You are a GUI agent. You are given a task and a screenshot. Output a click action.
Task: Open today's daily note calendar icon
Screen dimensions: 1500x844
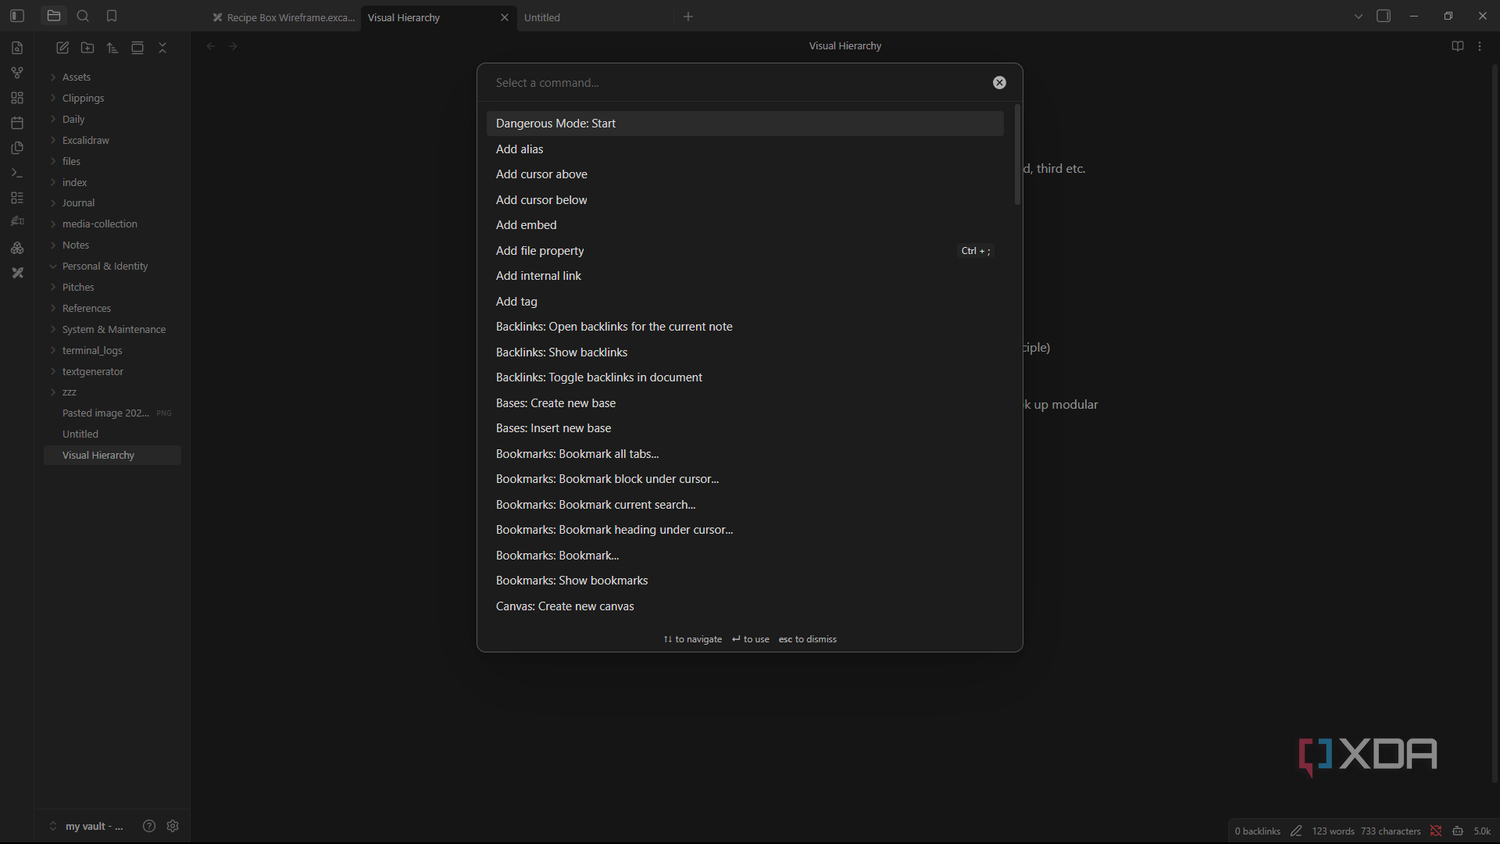pyautogui.click(x=17, y=123)
